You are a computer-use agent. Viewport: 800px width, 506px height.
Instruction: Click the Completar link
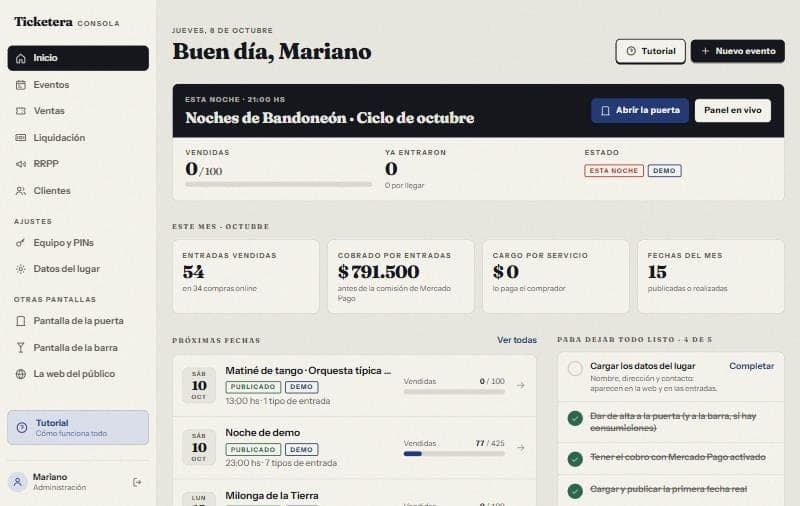click(x=752, y=366)
